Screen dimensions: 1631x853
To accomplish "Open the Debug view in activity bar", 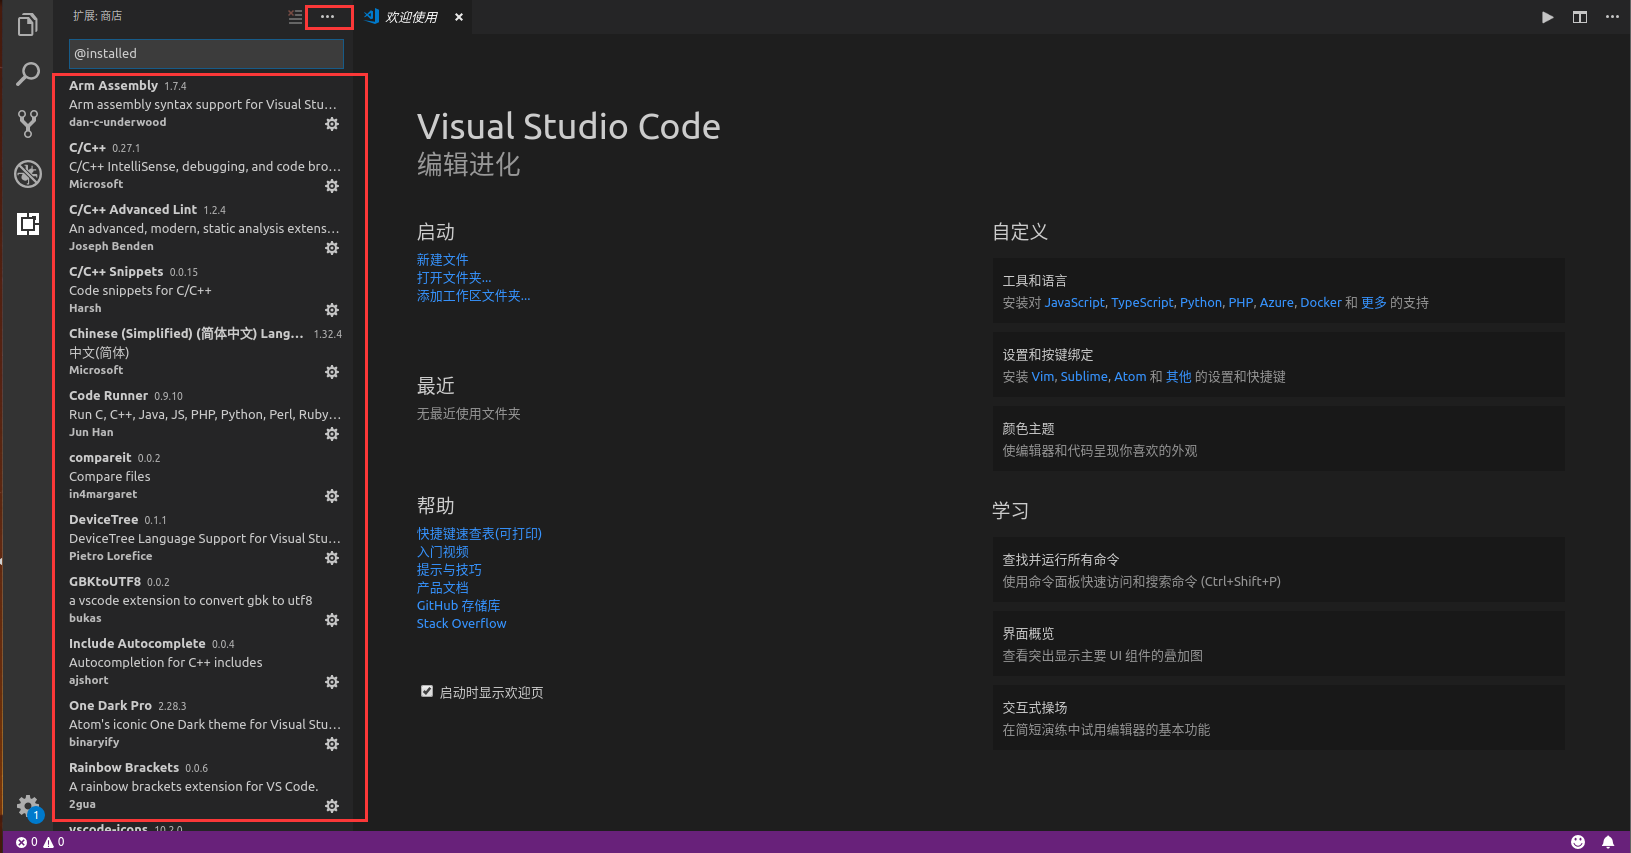I will (x=28, y=174).
